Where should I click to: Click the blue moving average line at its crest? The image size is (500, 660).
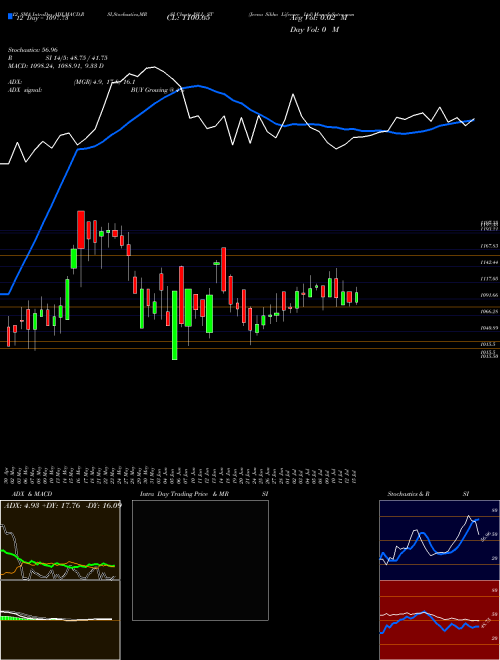click(x=198, y=86)
